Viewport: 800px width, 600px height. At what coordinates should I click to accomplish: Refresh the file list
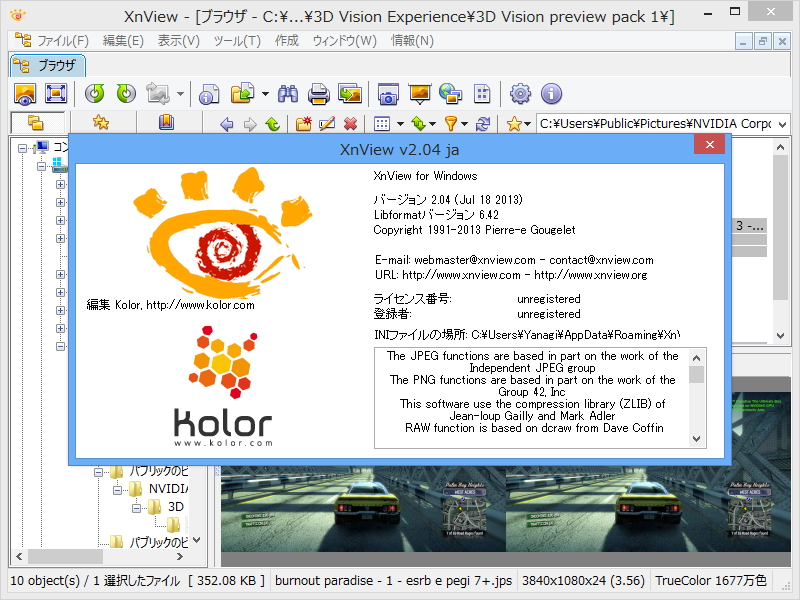483,123
